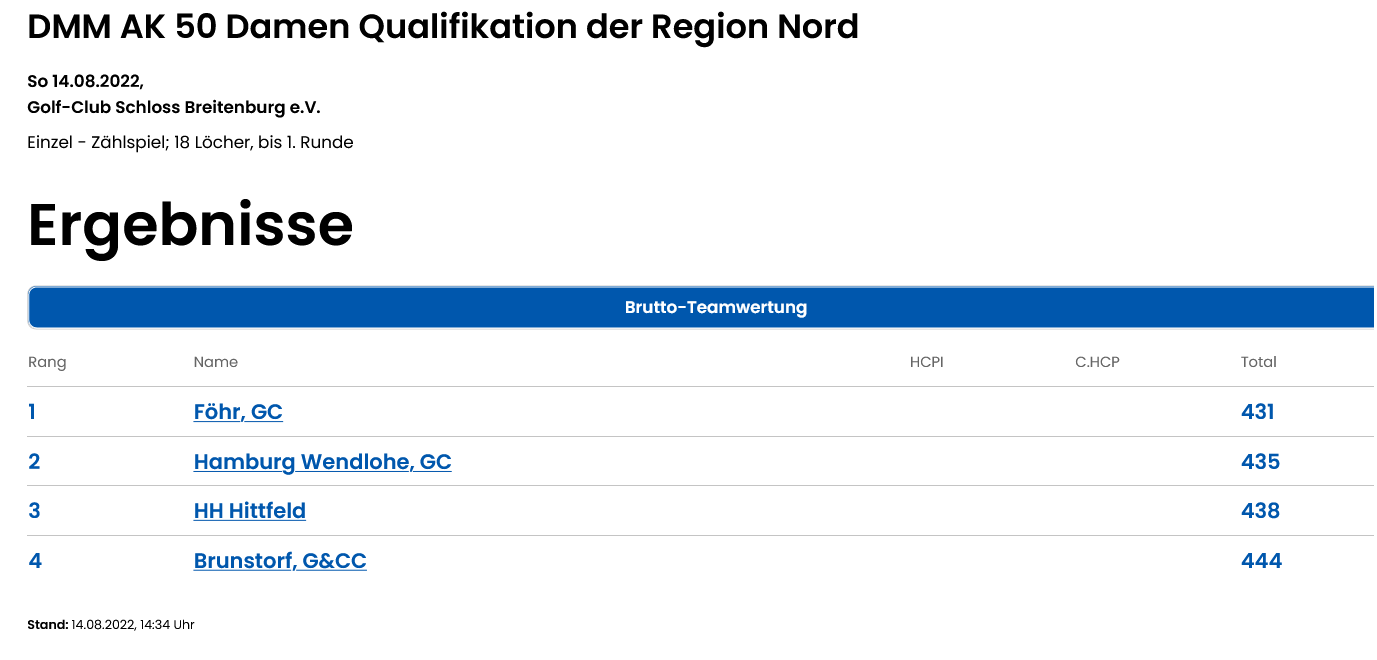The height and width of the screenshot is (660, 1377).
Task: Open the Brunstorf, G&CC team link
Action: (x=280, y=561)
